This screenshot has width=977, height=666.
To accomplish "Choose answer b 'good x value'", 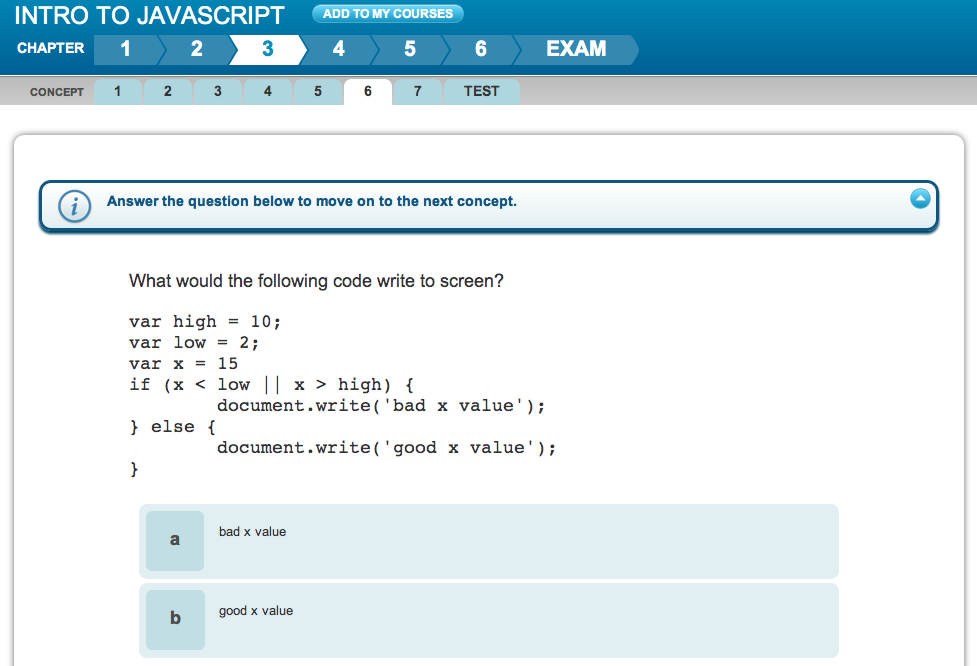I will point(488,619).
